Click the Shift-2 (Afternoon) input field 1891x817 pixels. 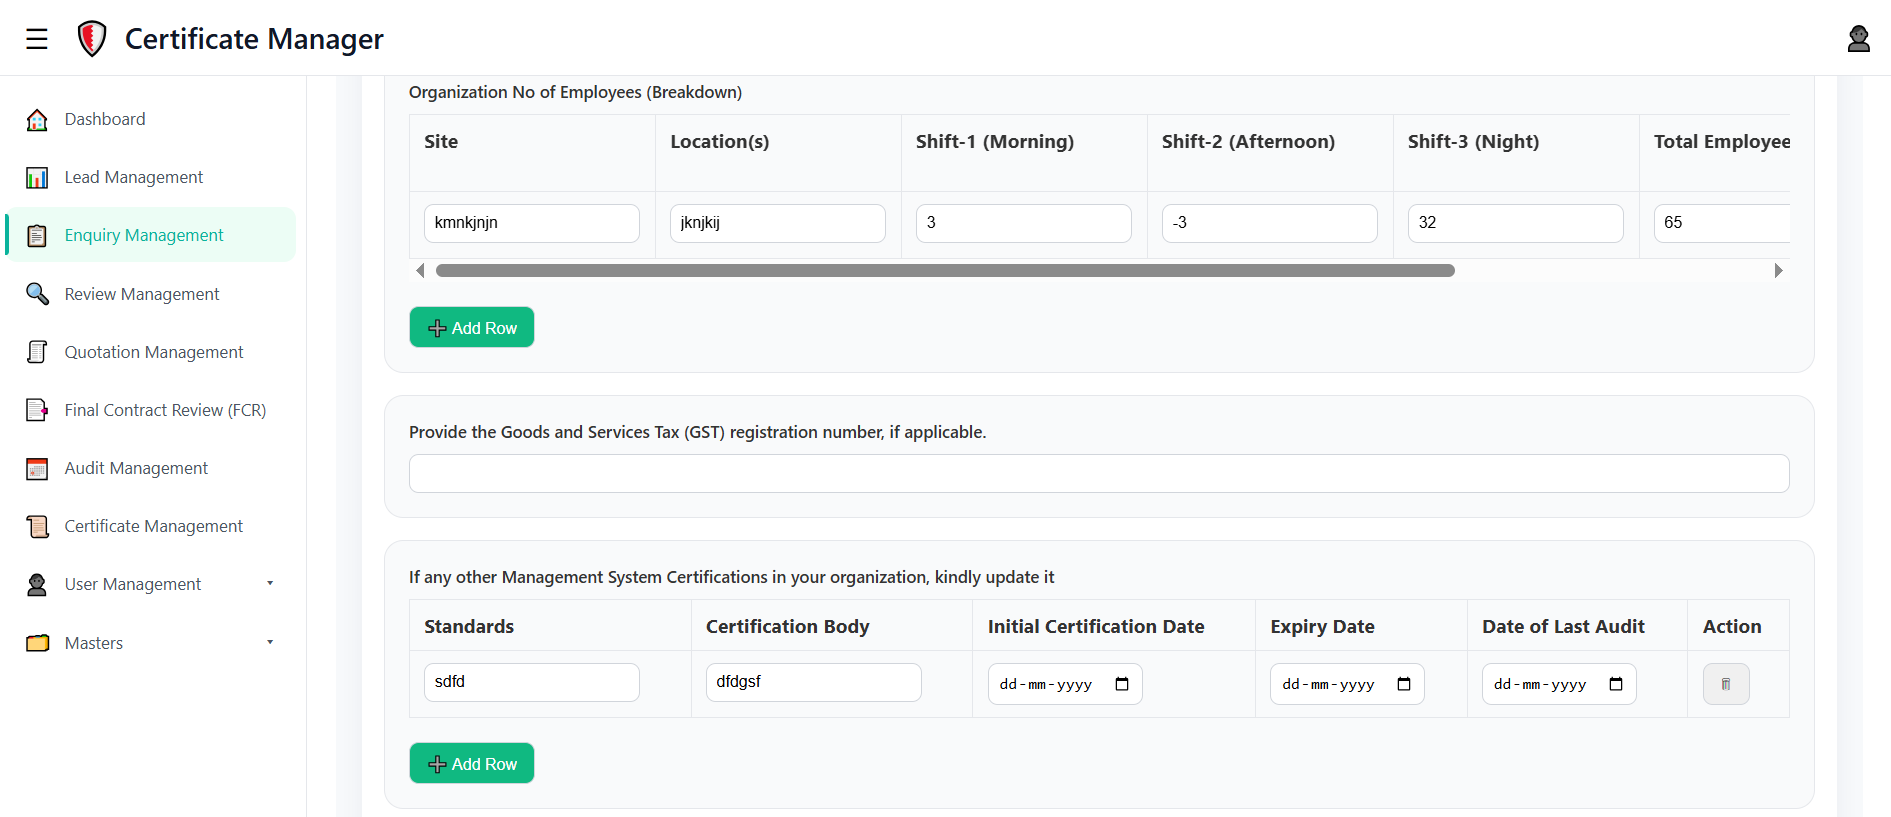point(1269,223)
